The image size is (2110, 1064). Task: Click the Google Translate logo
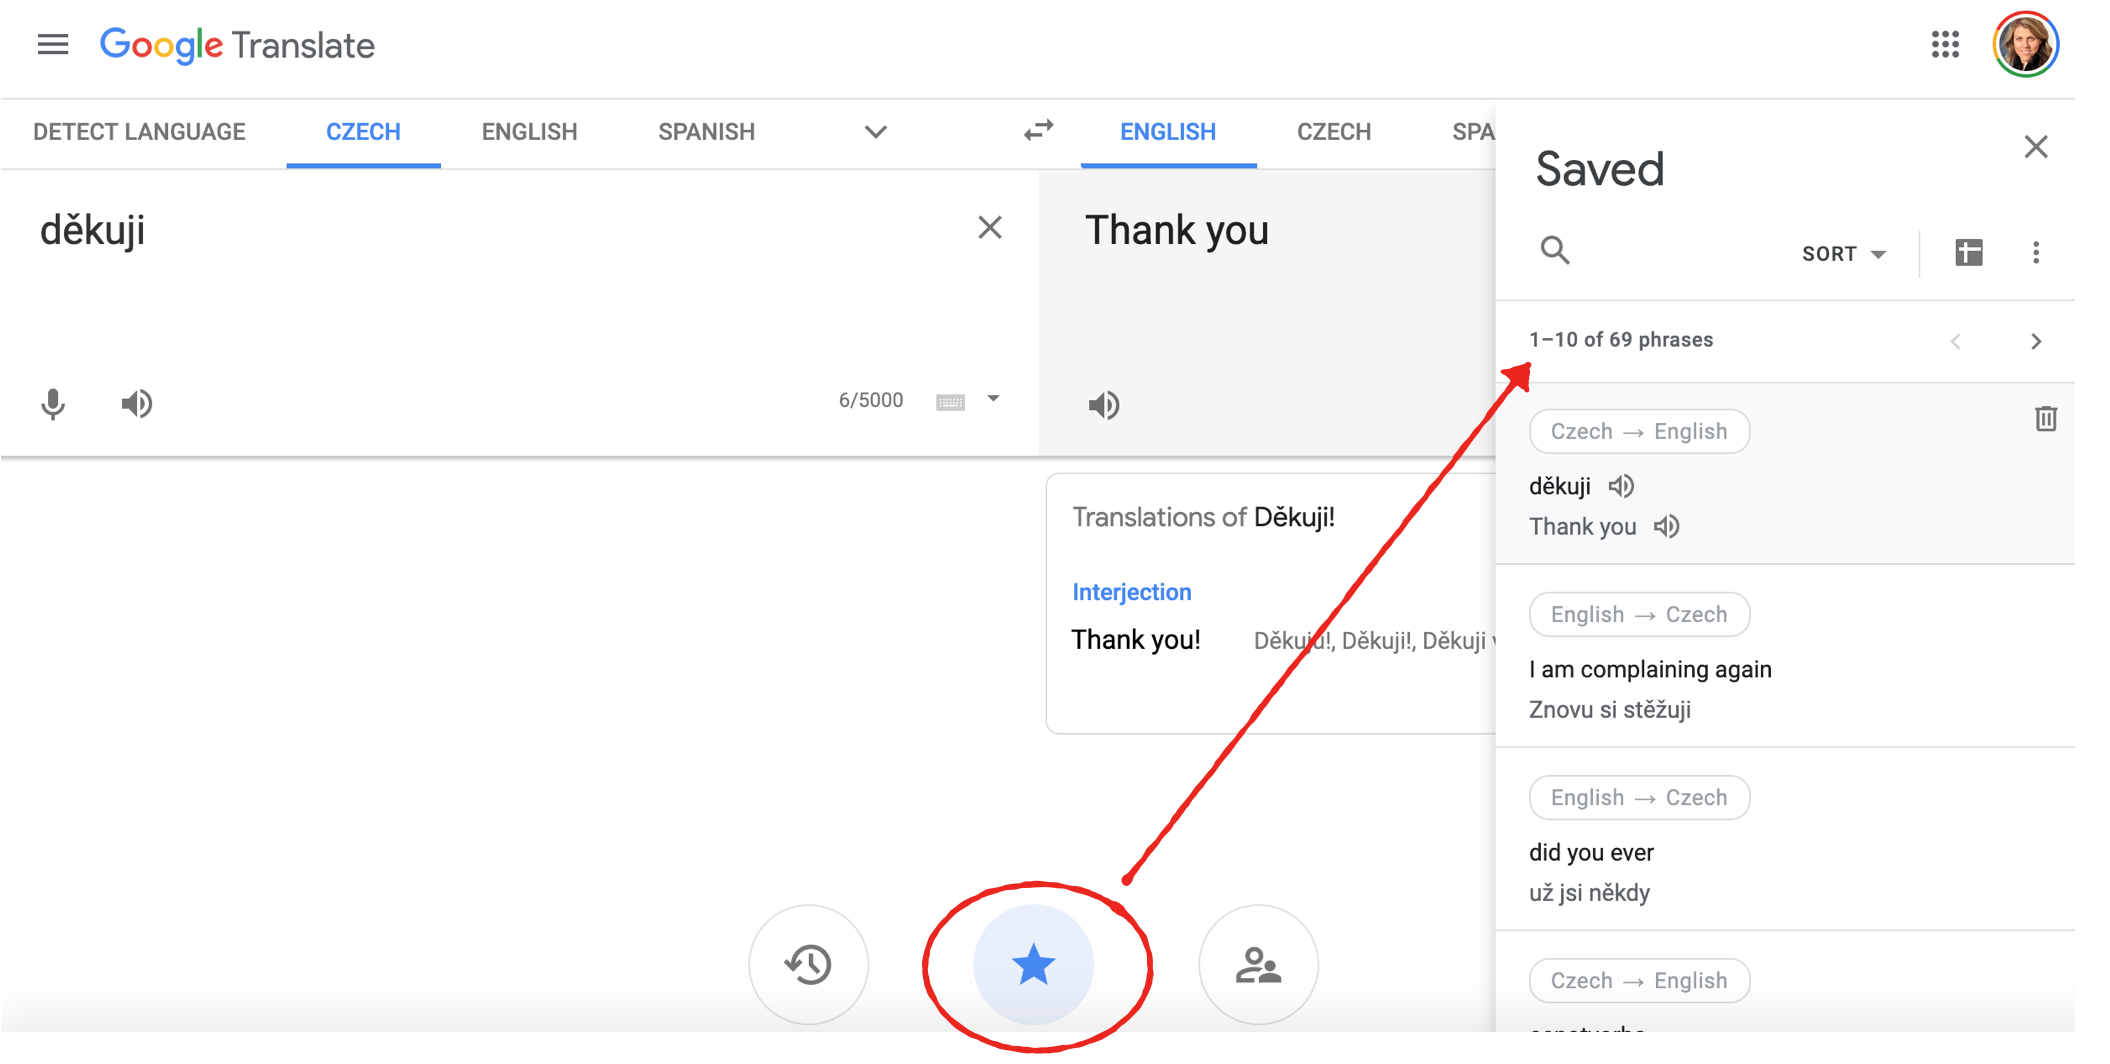click(237, 45)
